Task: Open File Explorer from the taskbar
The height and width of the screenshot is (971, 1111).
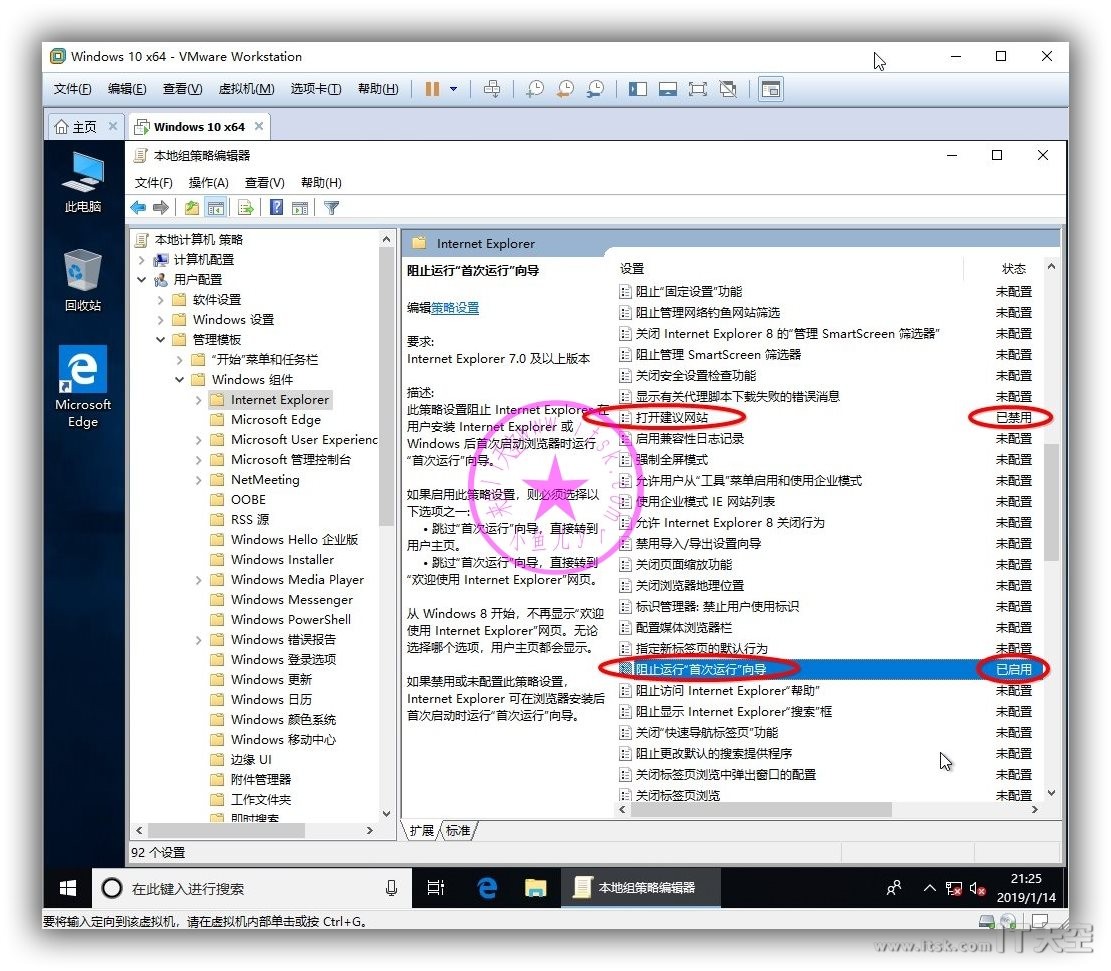Action: pyautogui.click(x=535, y=888)
